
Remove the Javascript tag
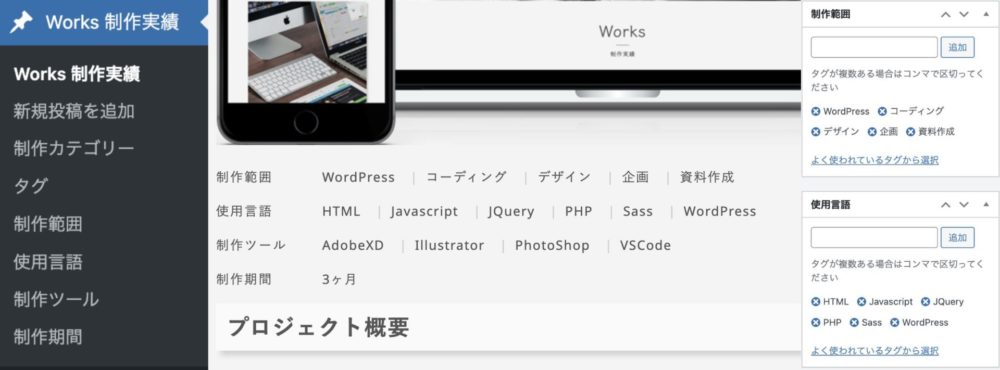862,302
